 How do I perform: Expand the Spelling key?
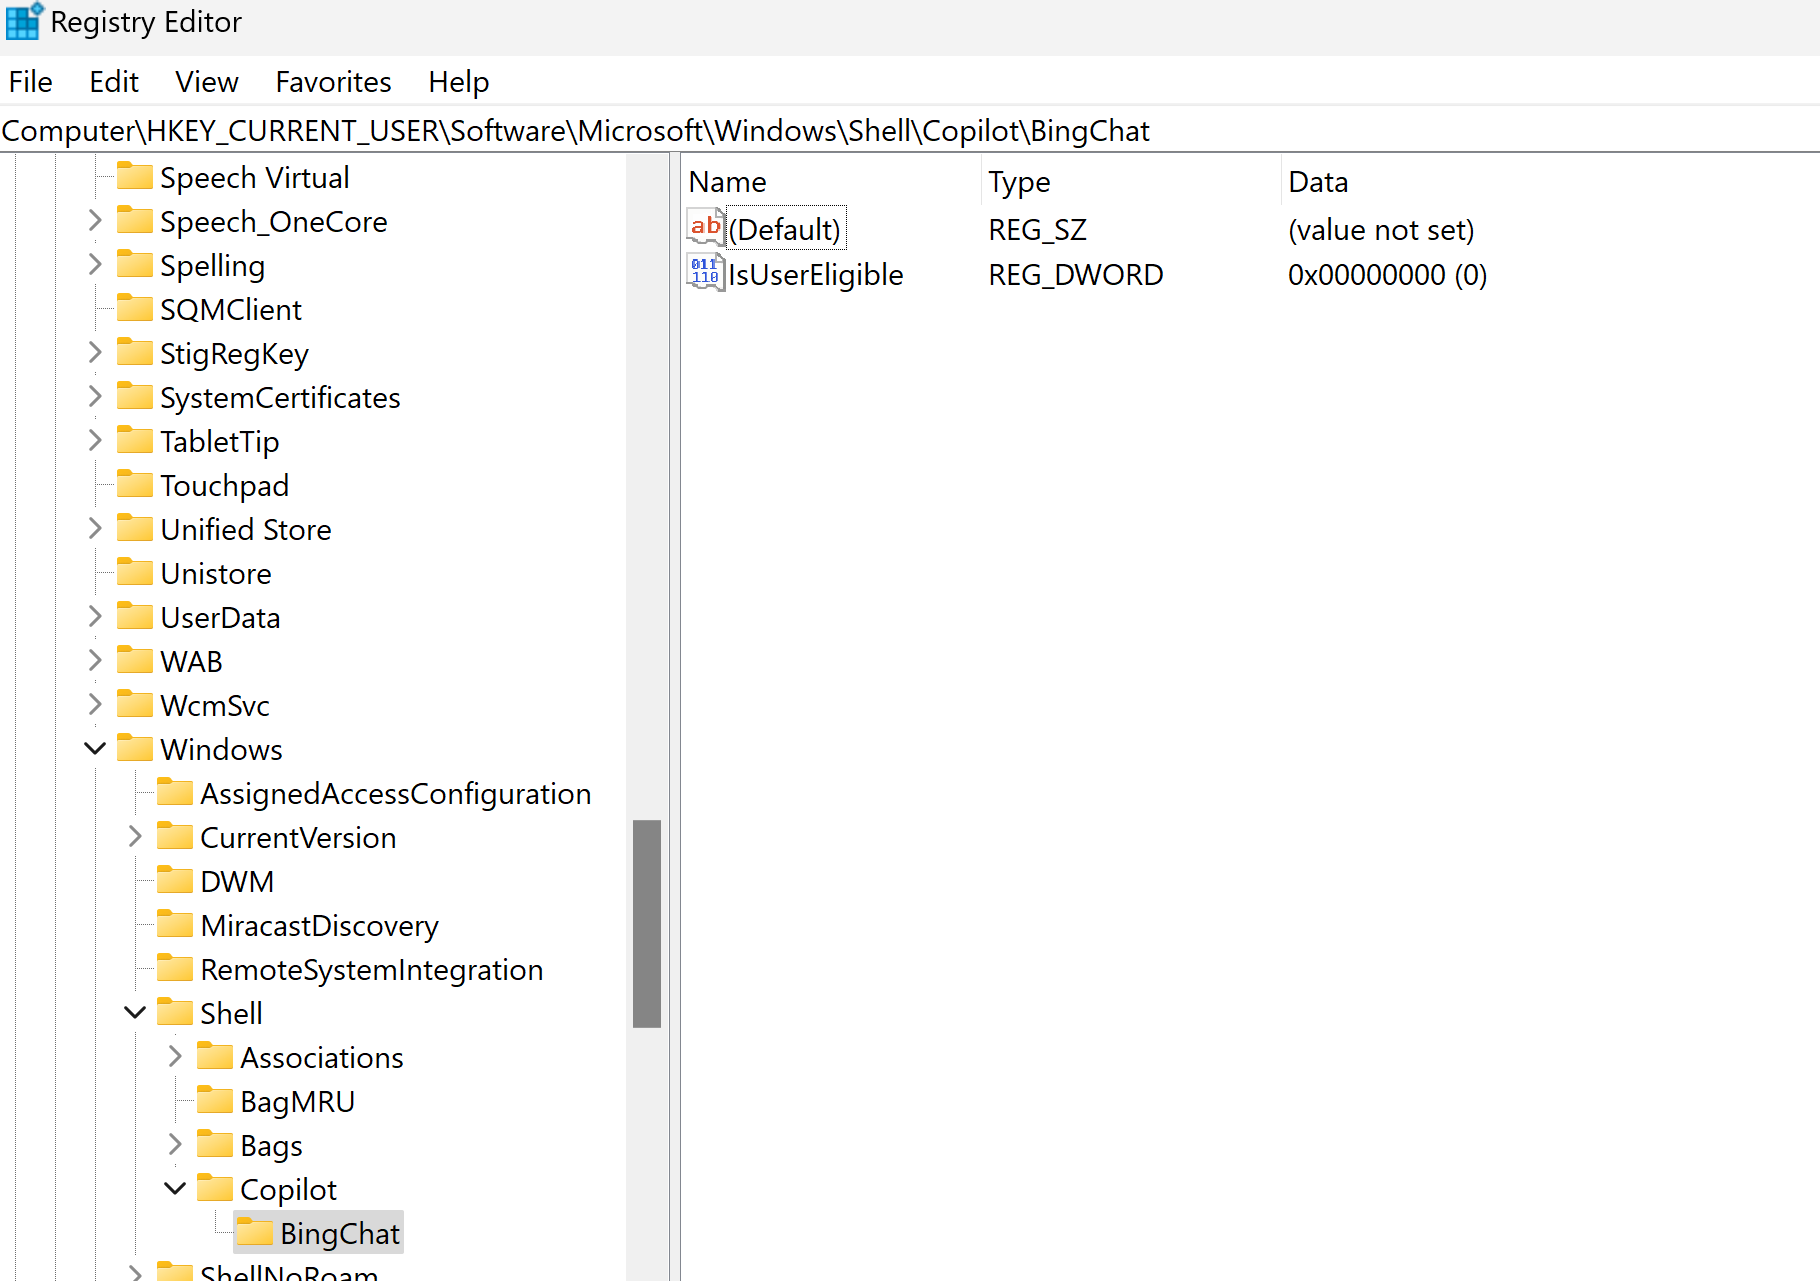point(95,265)
